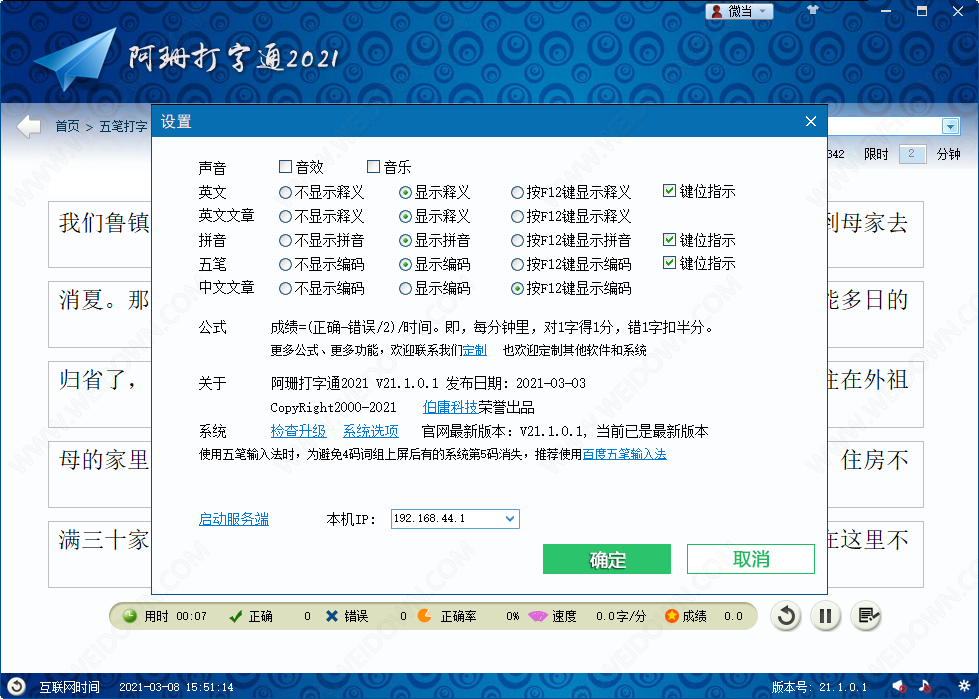Click the 取消 button
The image size is (979, 699).
(x=751, y=559)
